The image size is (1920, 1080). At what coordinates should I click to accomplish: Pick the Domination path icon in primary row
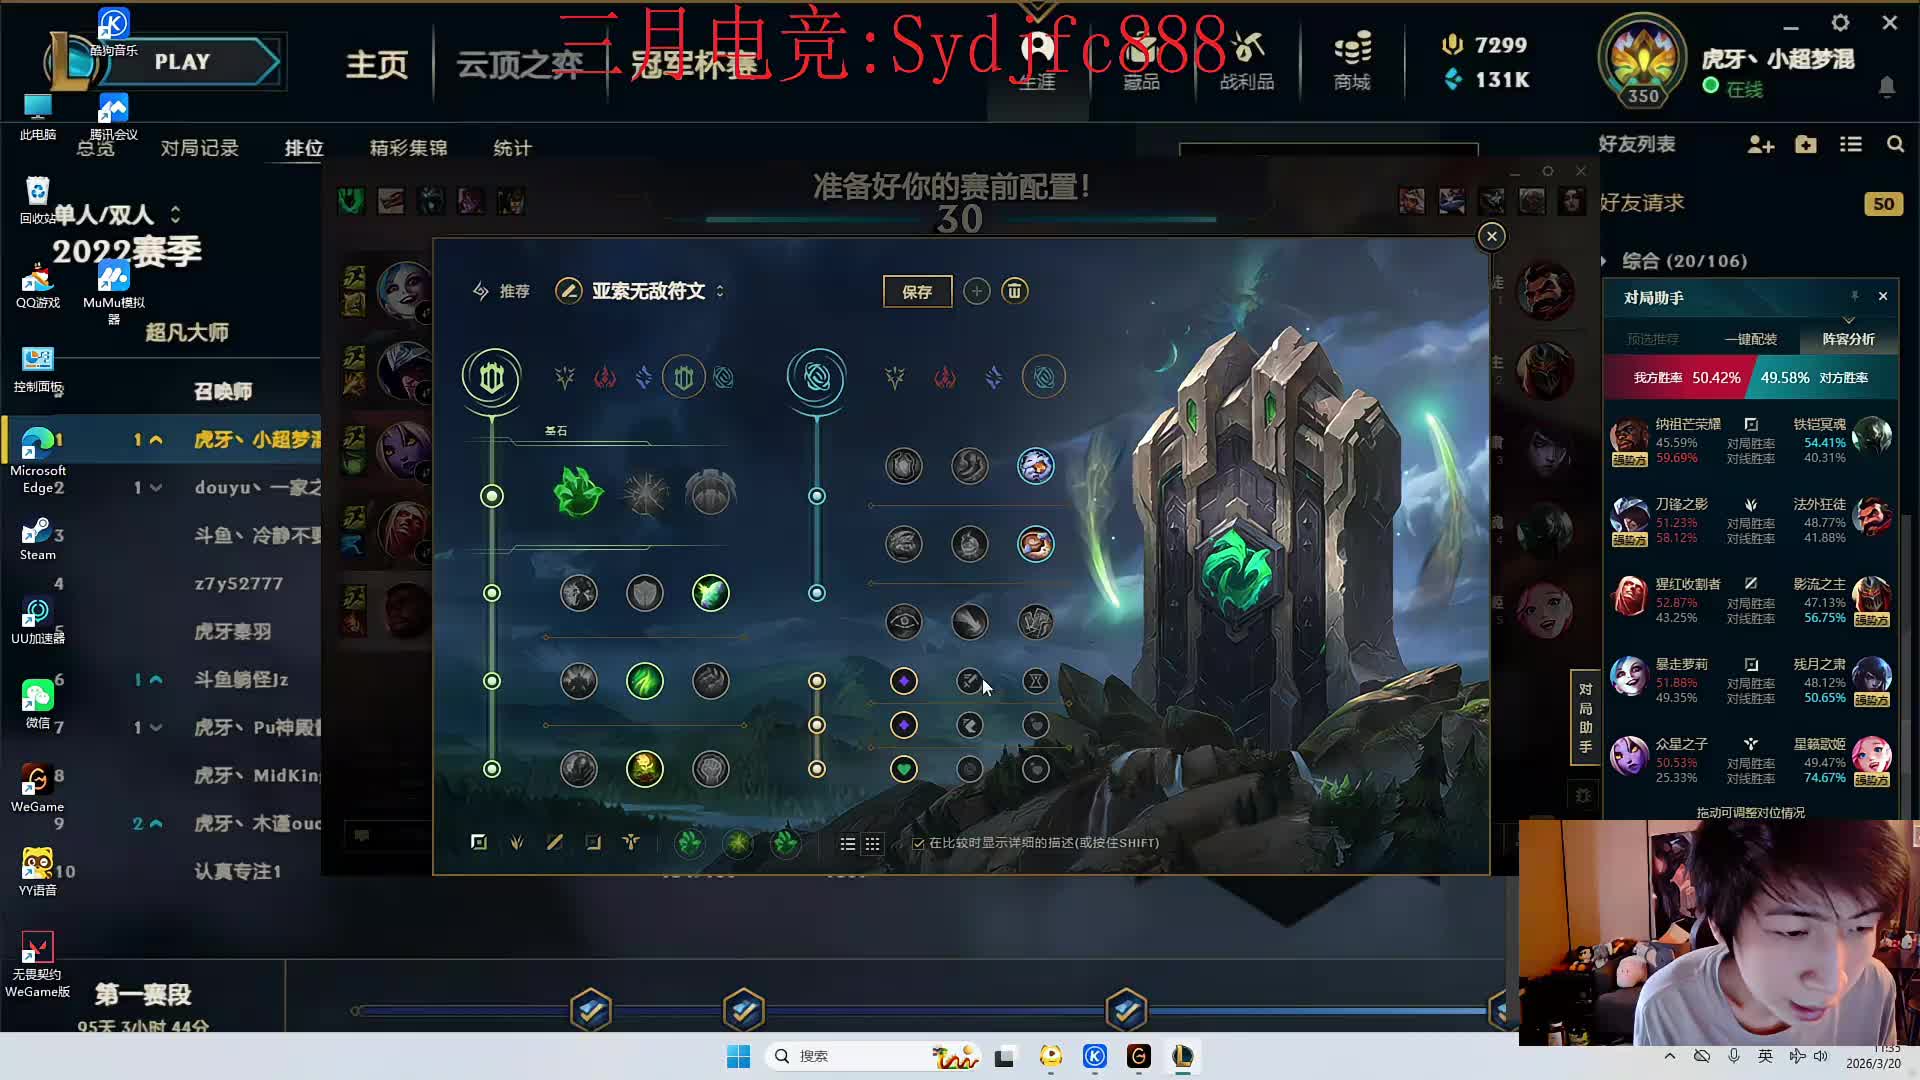(604, 378)
